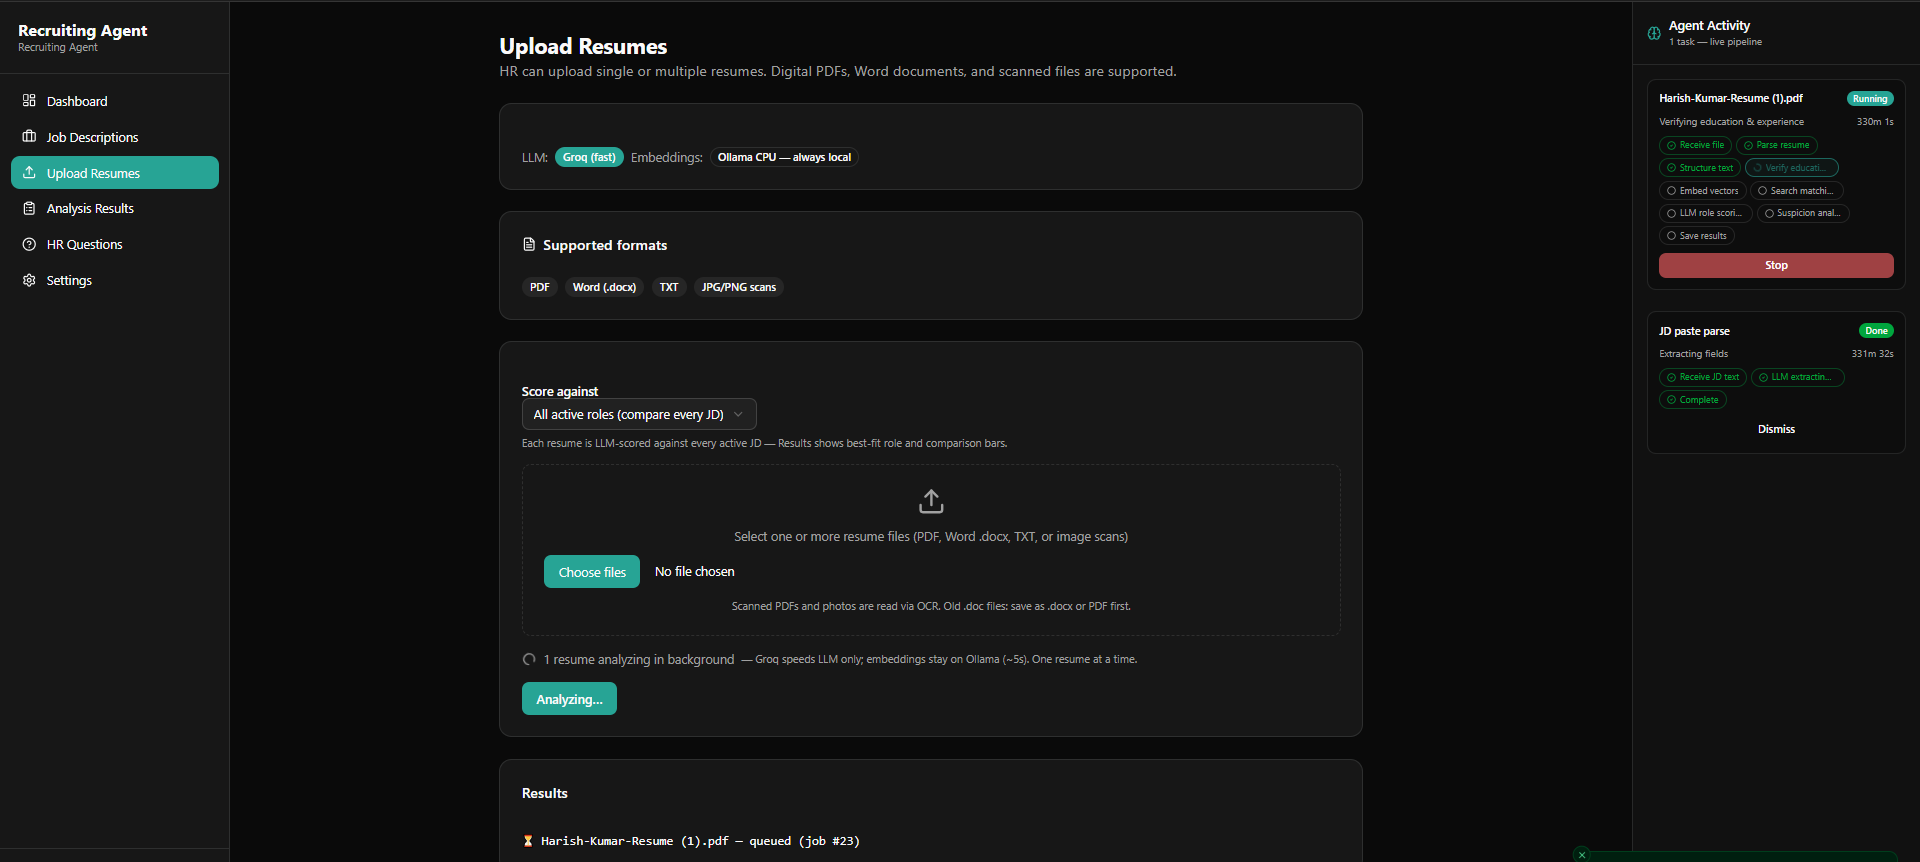Click the queued Harish-Kumar-Resume result row

691,841
